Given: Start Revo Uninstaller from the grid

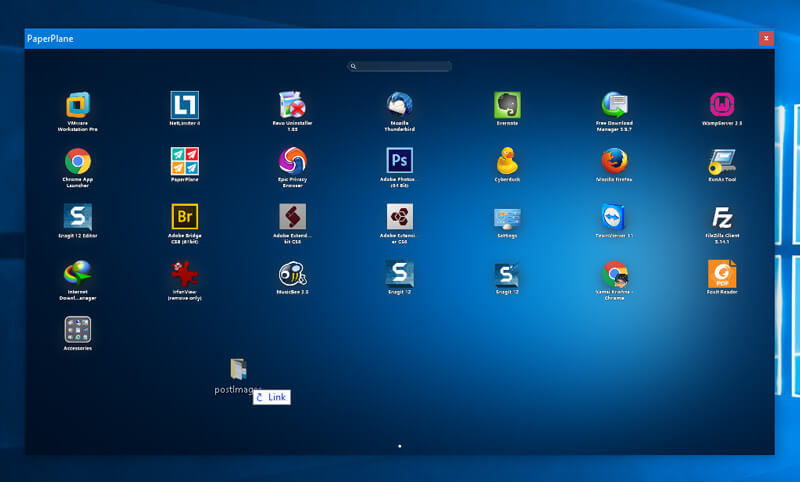Looking at the screenshot, I should pyautogui.click(x=292, y=105).
